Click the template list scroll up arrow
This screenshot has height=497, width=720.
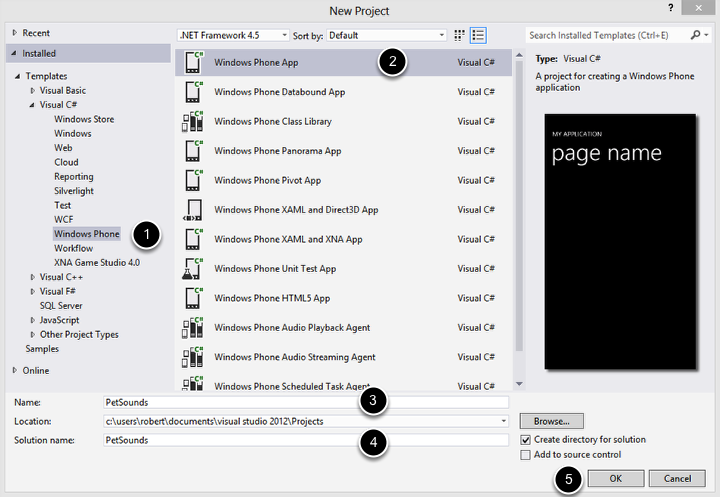(519, 55)
